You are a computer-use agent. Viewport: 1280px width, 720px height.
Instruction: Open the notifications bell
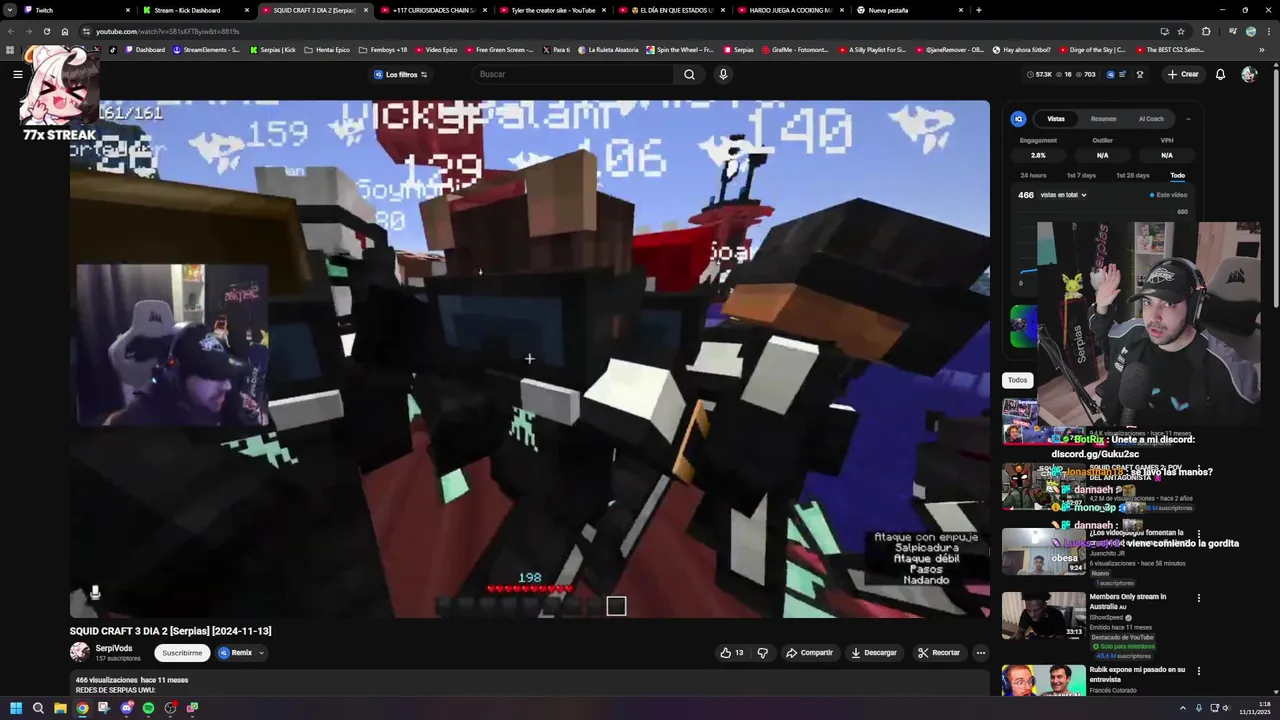click(x=1220, y=74)
